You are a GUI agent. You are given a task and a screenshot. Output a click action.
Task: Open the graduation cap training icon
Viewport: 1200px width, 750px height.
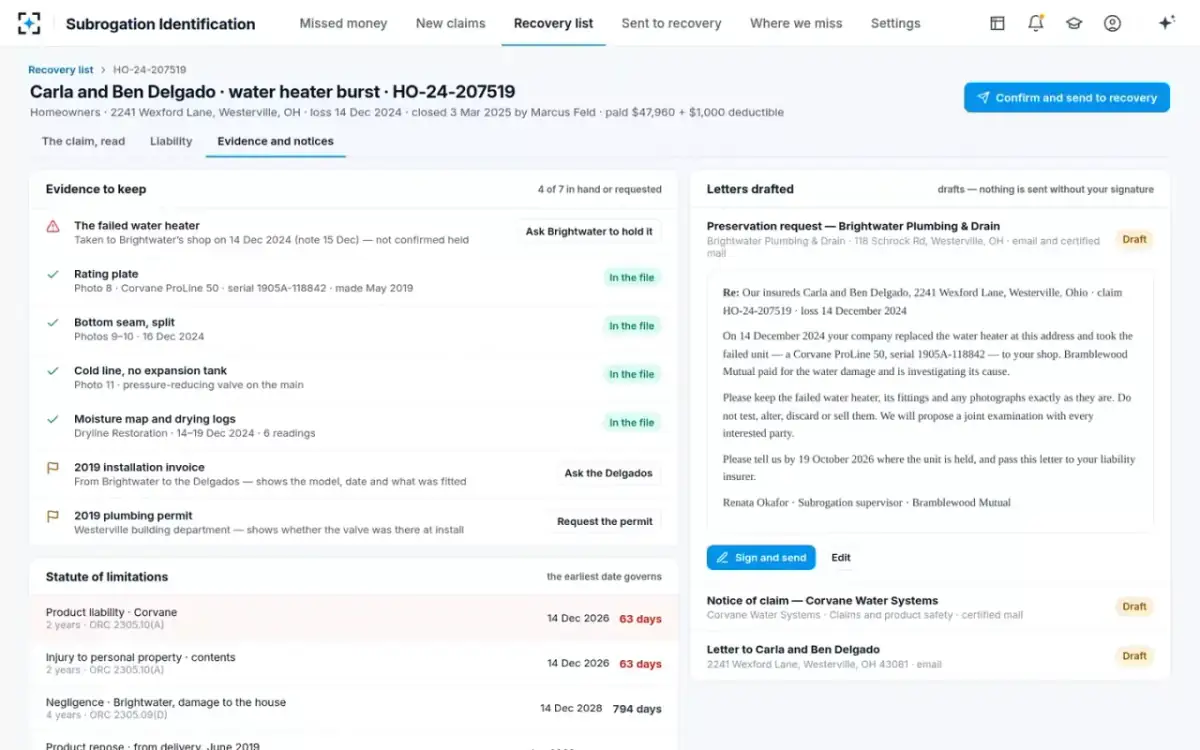1074,23
